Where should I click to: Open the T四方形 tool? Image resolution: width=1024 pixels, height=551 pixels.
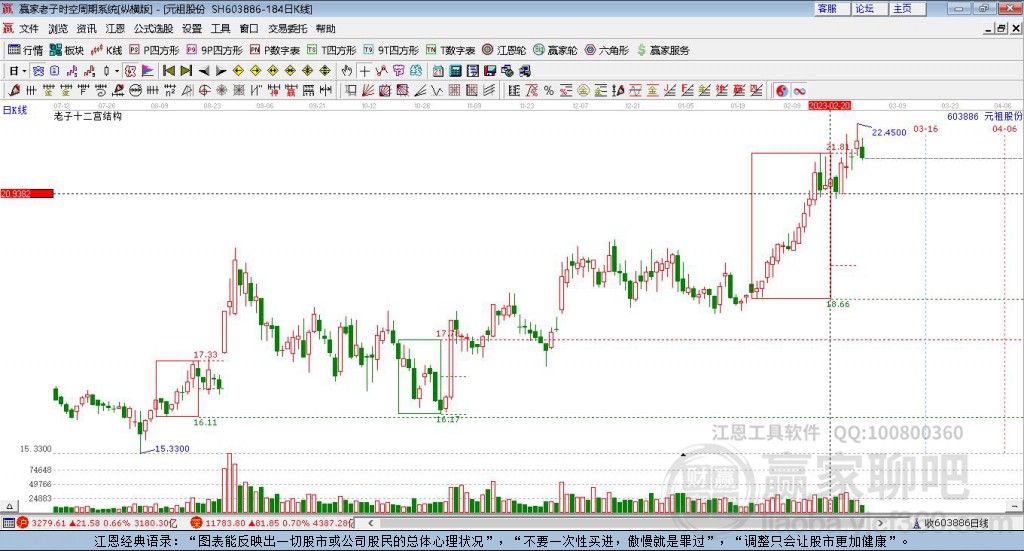332,50
